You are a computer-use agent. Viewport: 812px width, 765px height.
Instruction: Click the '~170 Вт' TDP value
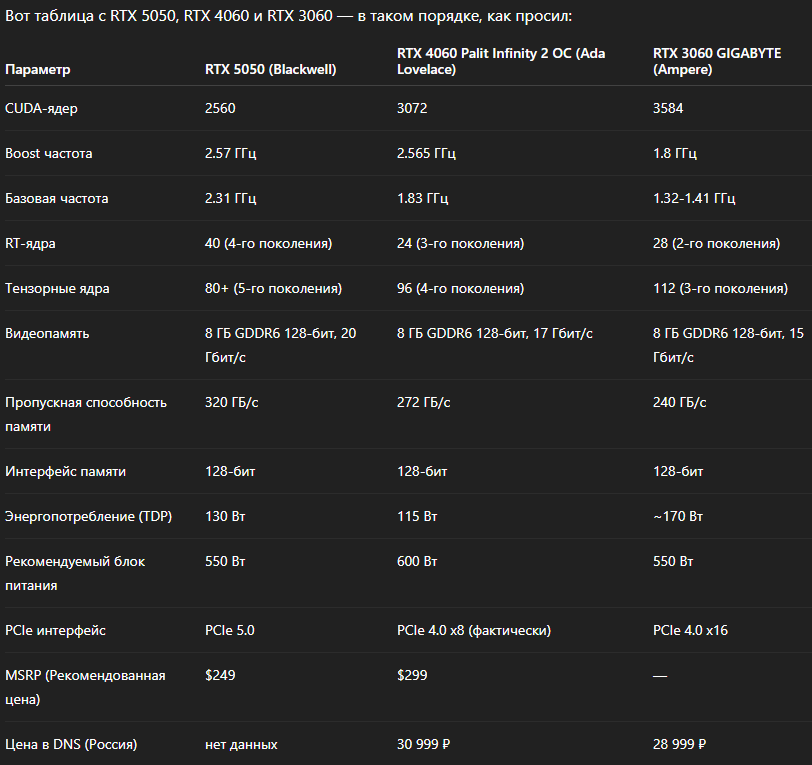[x=677, y=516]
